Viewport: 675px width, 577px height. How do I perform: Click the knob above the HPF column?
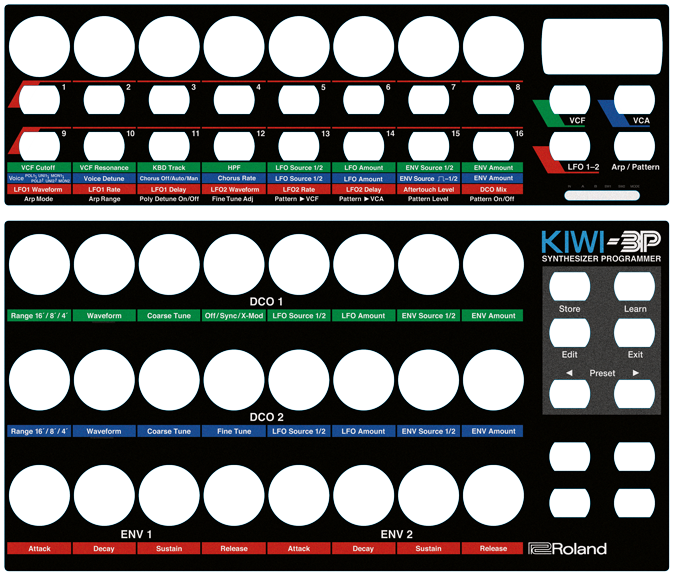click(234, 47)
